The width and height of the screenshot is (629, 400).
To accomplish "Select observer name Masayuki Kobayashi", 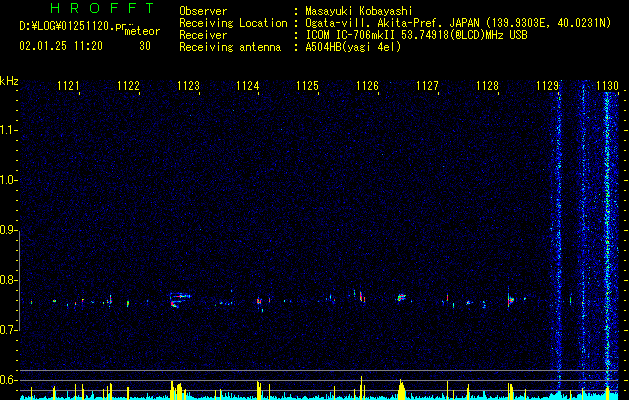I will pos(359,11).
